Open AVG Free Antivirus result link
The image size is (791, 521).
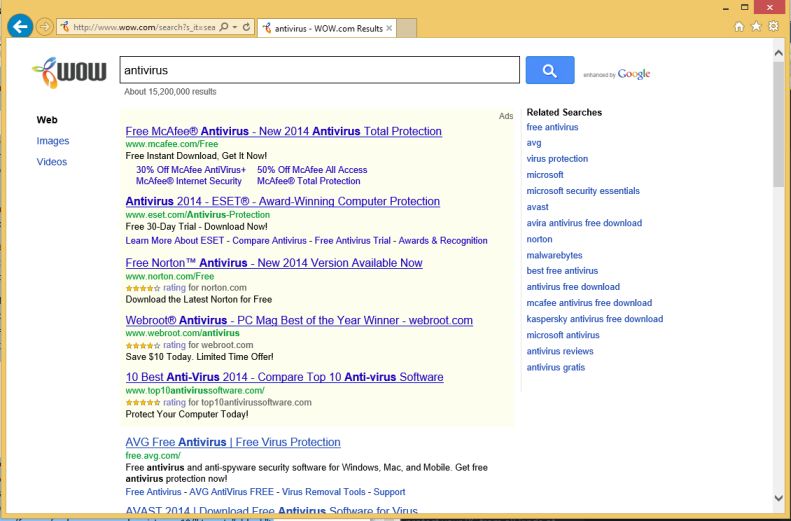click(233, 442)
